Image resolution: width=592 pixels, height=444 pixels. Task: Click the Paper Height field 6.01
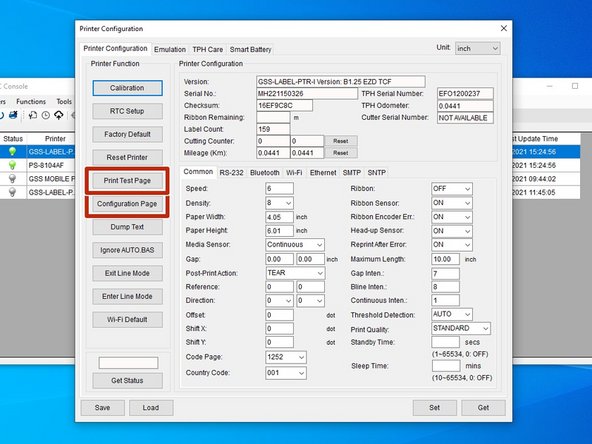pos(279,231)
